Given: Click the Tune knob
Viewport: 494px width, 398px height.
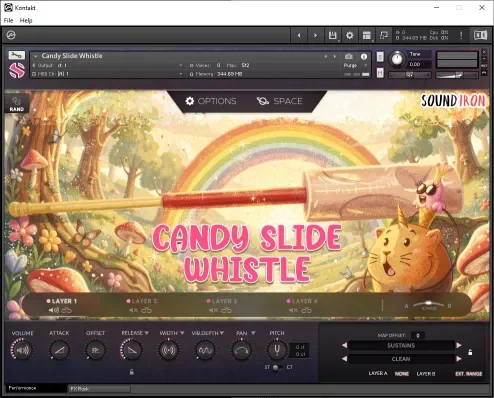Looking at the screenshot, I should point(397,59).
